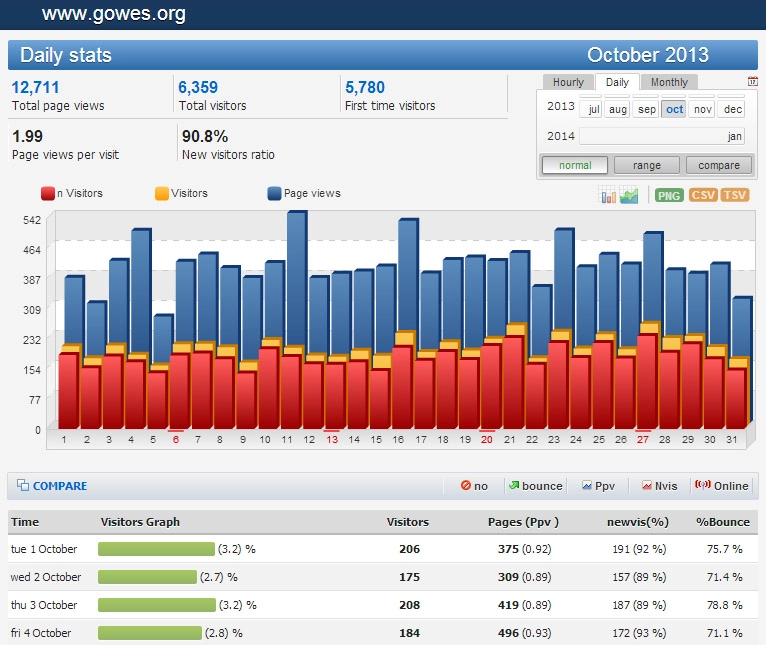Image resolution: width=766 pixels, height=645 pixels.
Task: Download data as CSV
Action: (703, 195)
